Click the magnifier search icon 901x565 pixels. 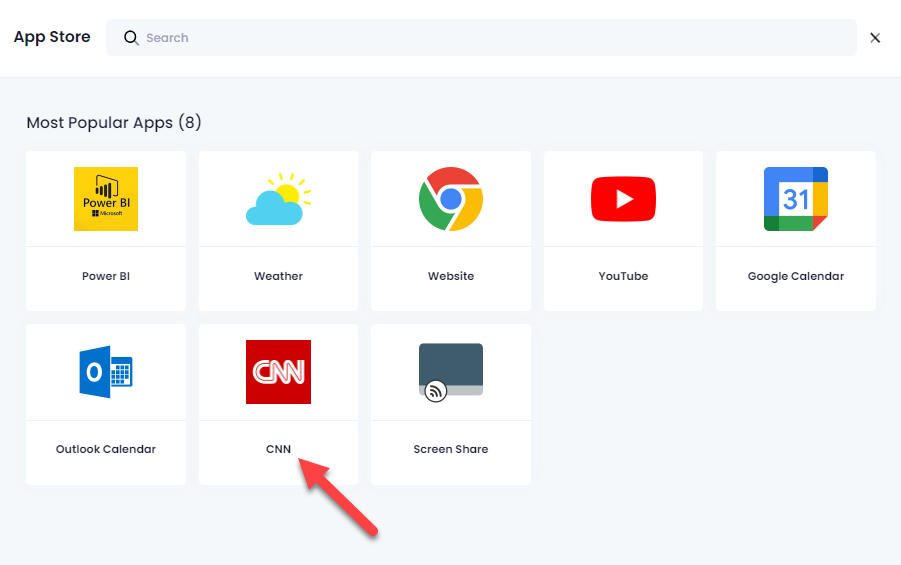tap(131, 38)
